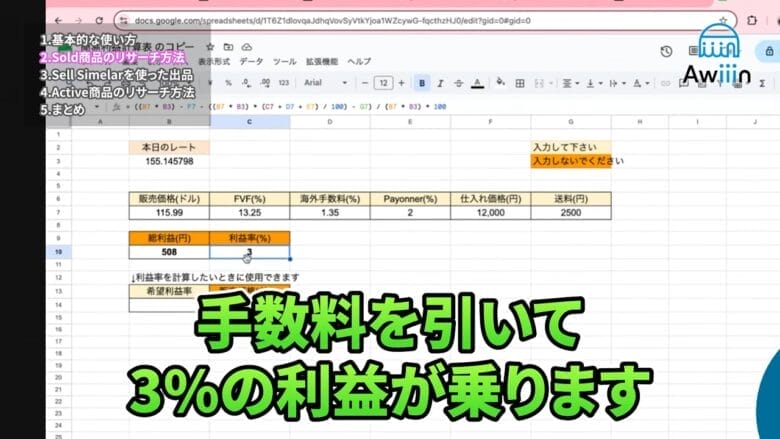Viewport: 780px width, 439px height.
Task: Open the データ menu
Action: click(x=251, y=62)
